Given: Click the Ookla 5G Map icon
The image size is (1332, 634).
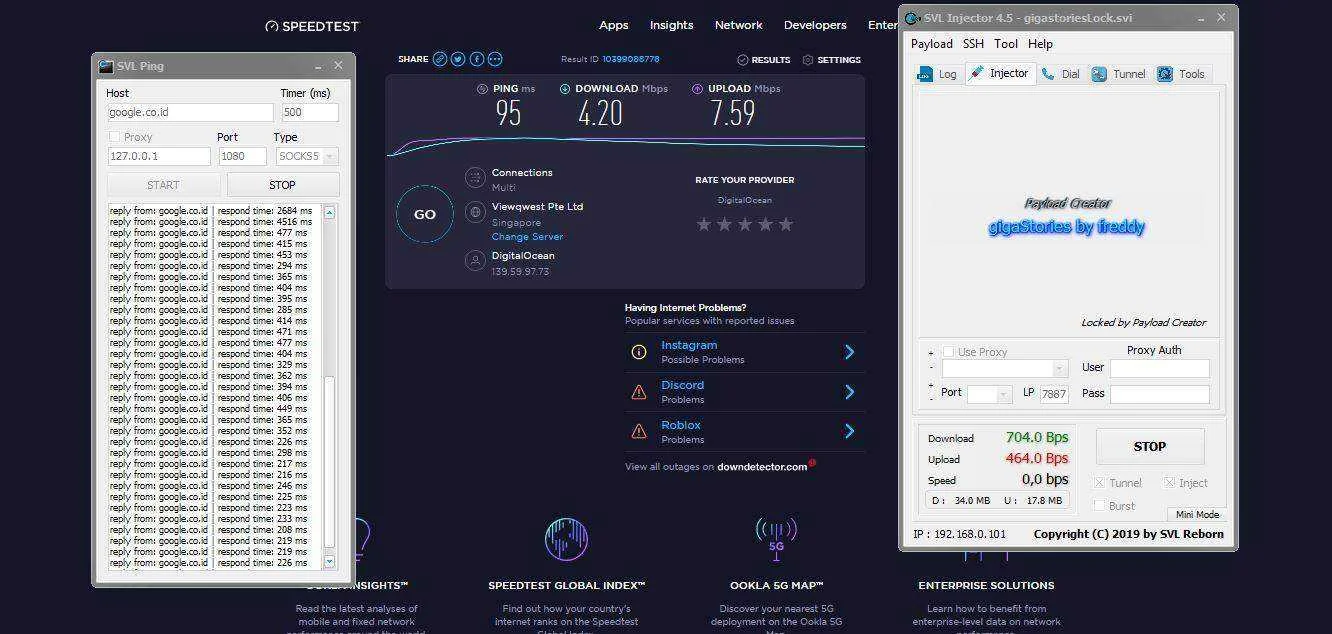Looking at the screenshot, I should tap(776, 539).
